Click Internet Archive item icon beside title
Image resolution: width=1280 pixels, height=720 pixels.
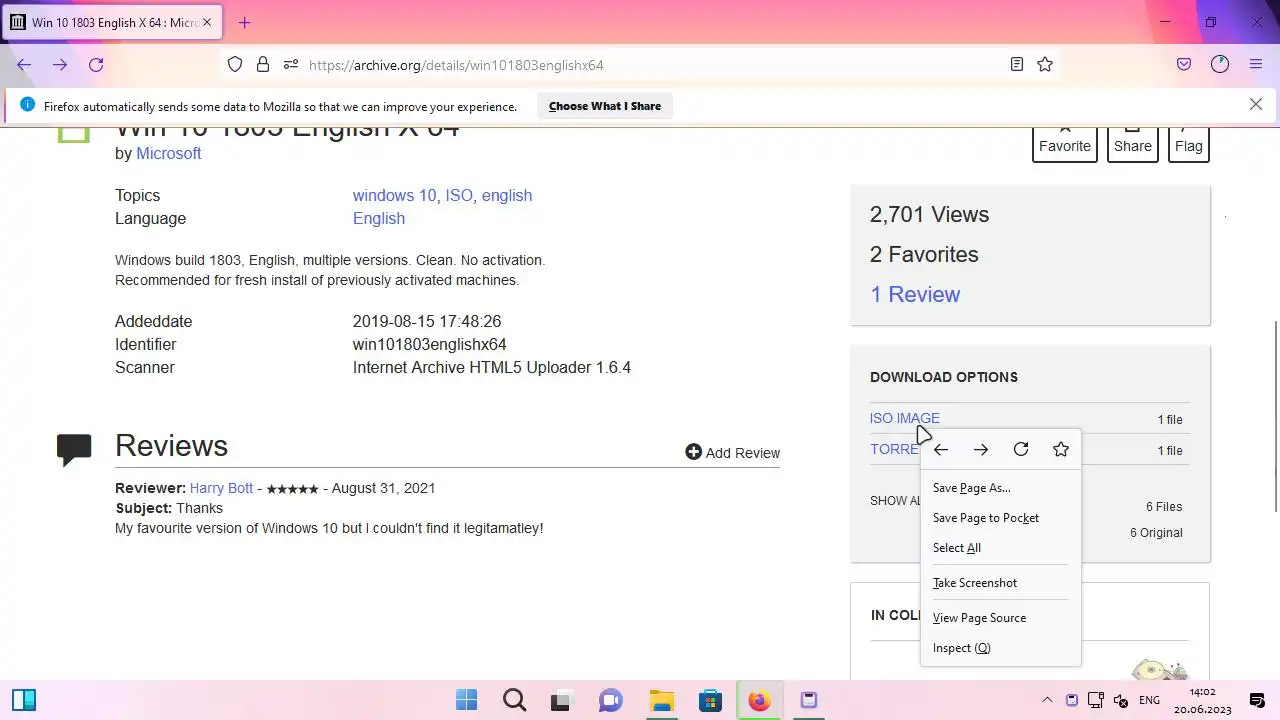click(73, 135)
